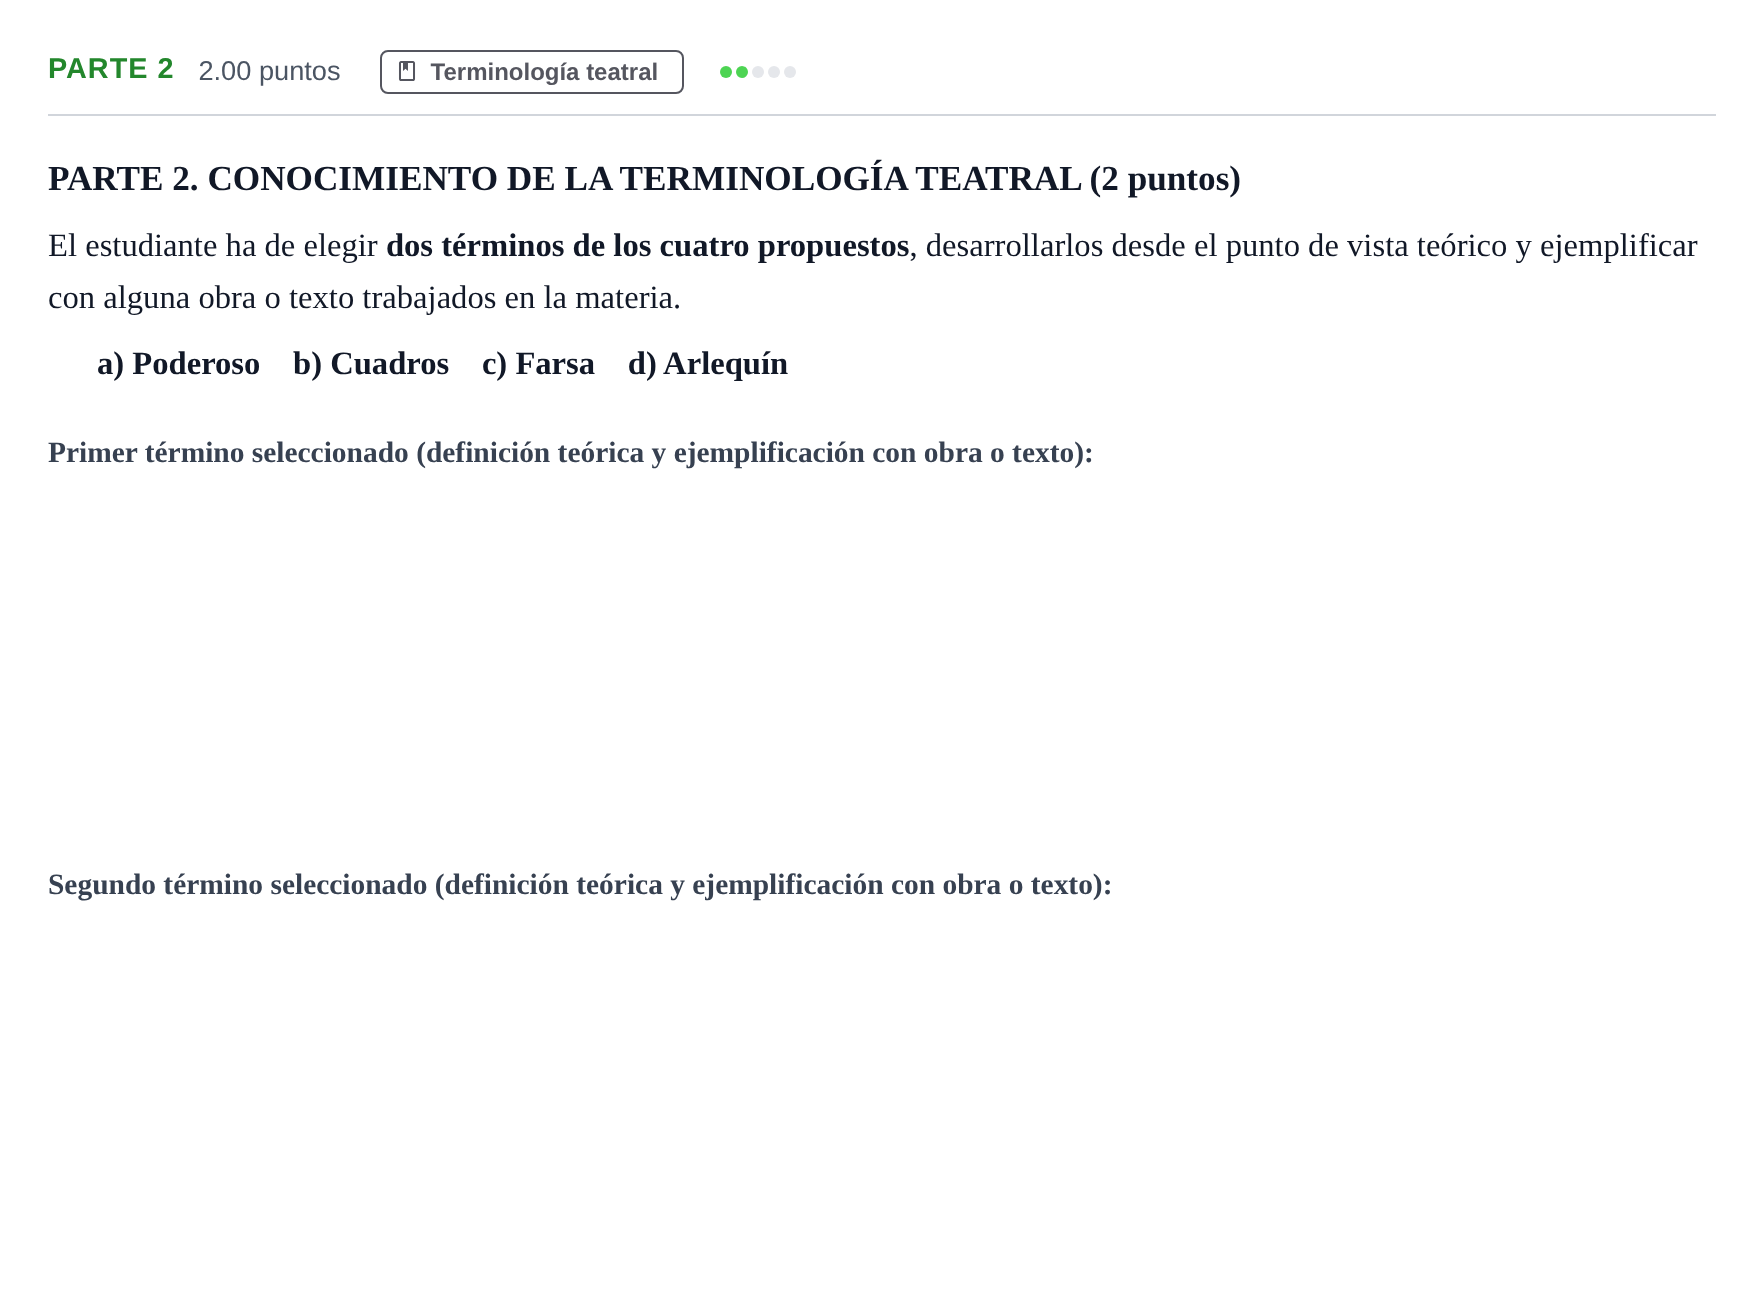This screenshot has height=1302, width=1764.
Task: Click the bold phrase dos términos de los cuatro propuestos
Action: [x=647, y=246]
